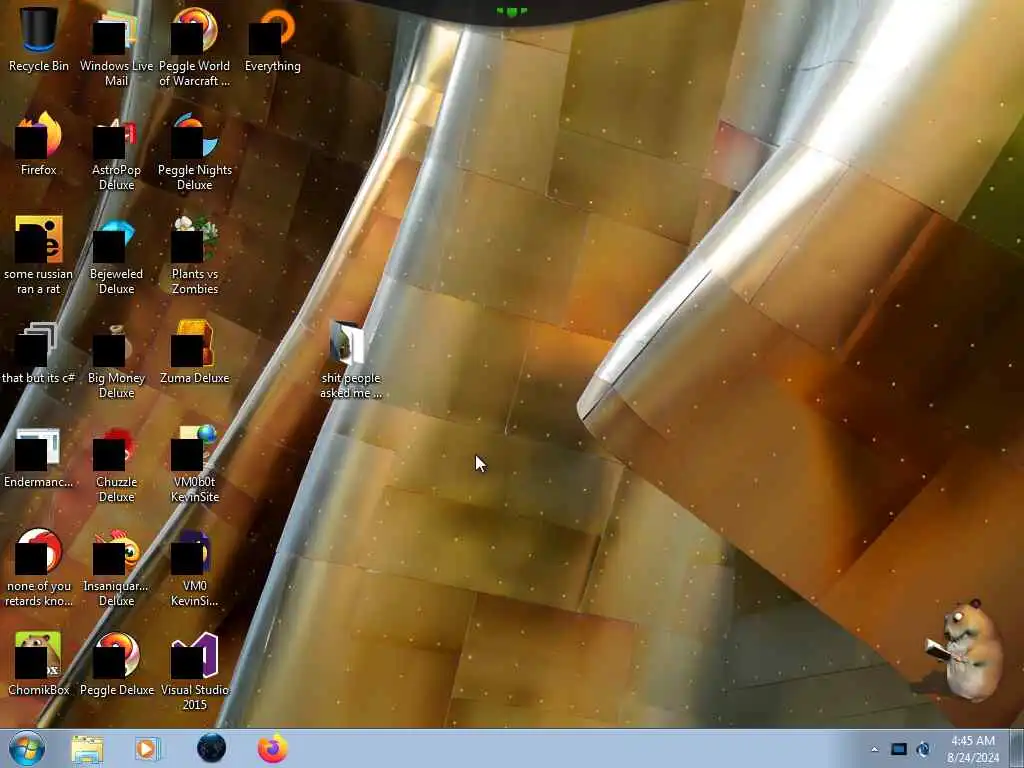Open the dark globe browser on taskbar
The image size is (1024, 768).
pyautogui.click(x=211, y=748)
